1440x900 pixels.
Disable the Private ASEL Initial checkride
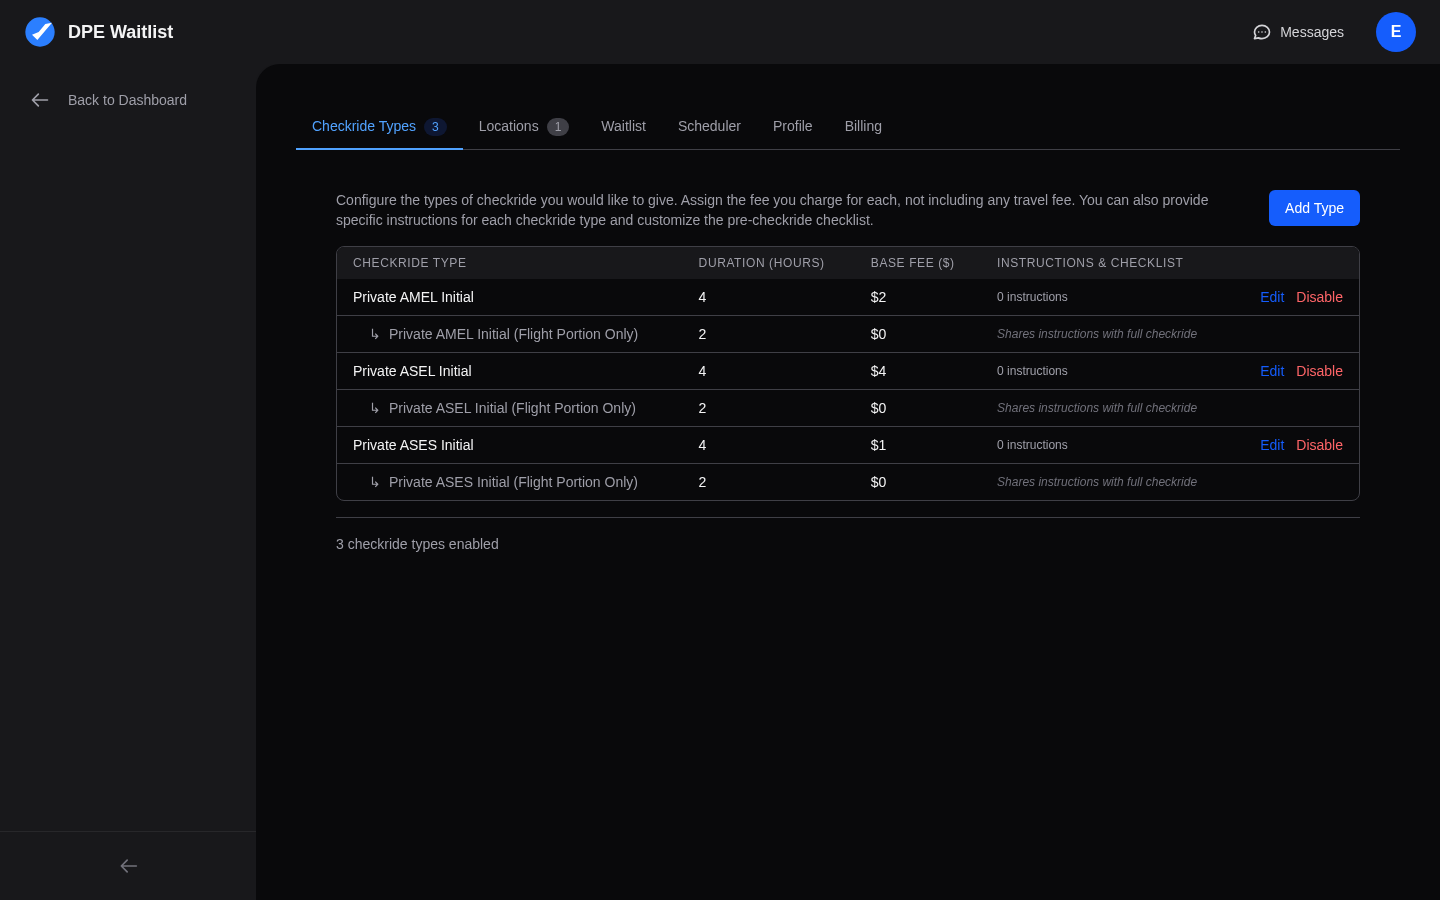1319,371
